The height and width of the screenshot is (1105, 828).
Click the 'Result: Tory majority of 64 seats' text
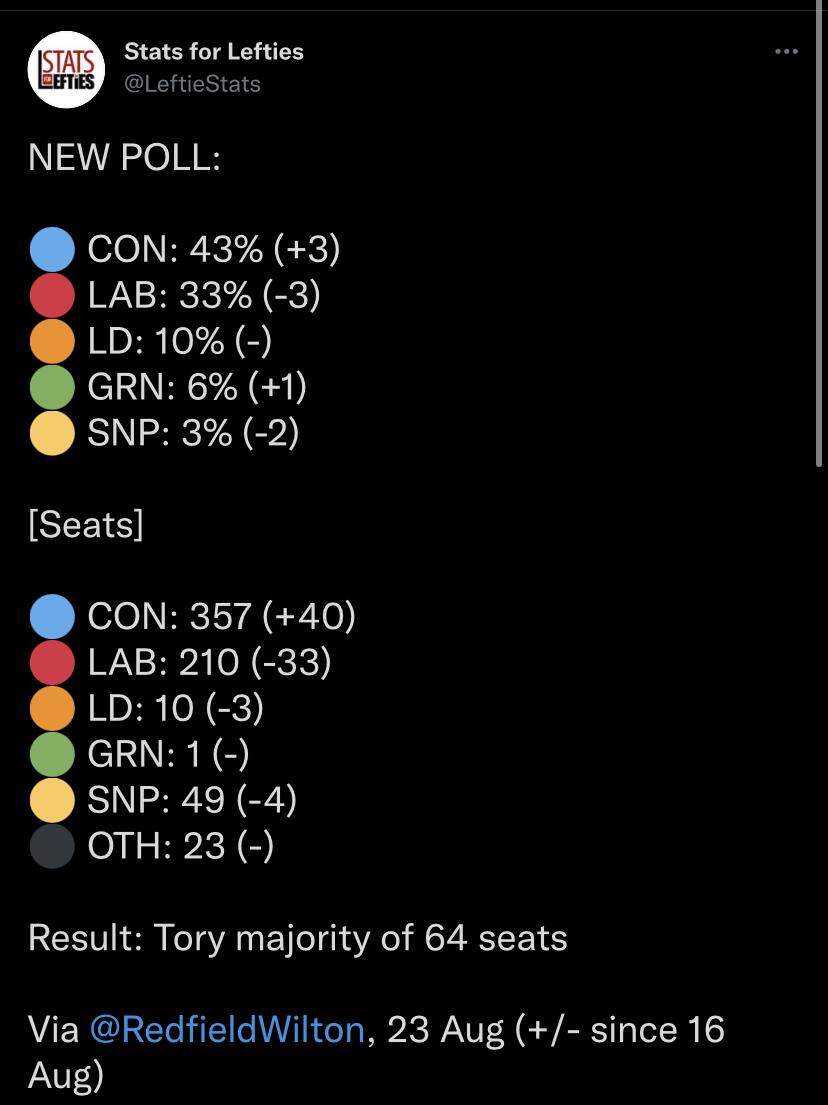298,939
